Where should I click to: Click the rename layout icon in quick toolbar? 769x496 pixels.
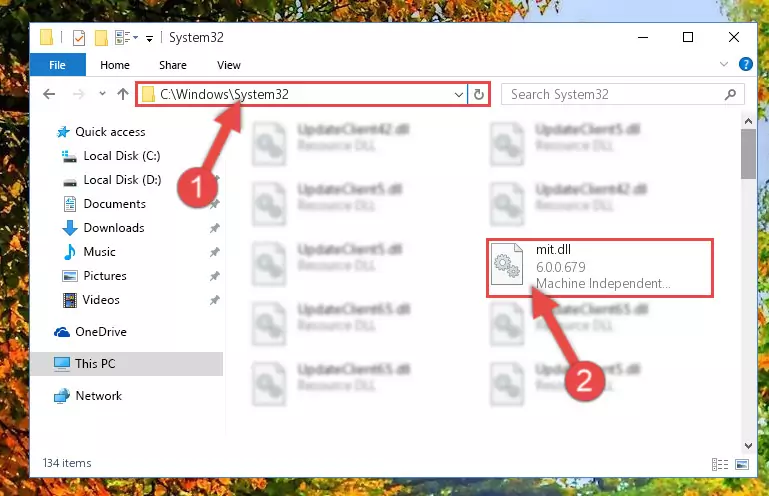click(x=123, y=37)
